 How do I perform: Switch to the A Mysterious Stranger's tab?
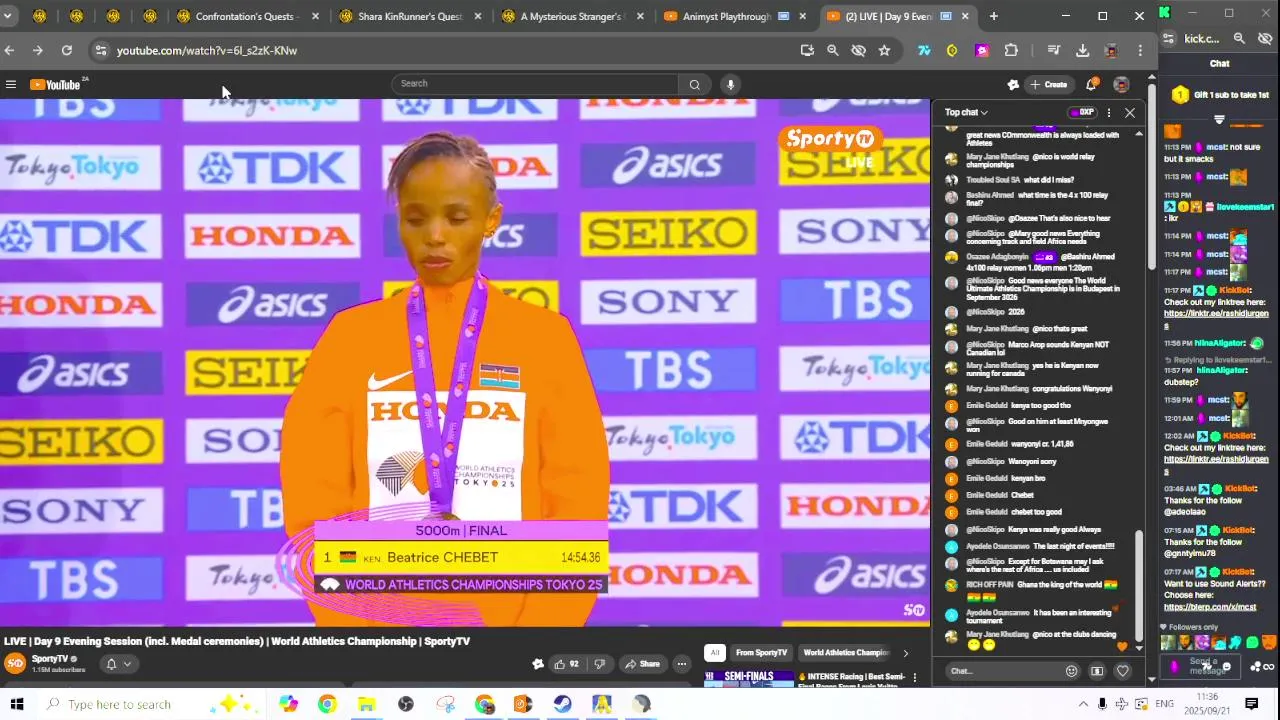click(575, 16)
